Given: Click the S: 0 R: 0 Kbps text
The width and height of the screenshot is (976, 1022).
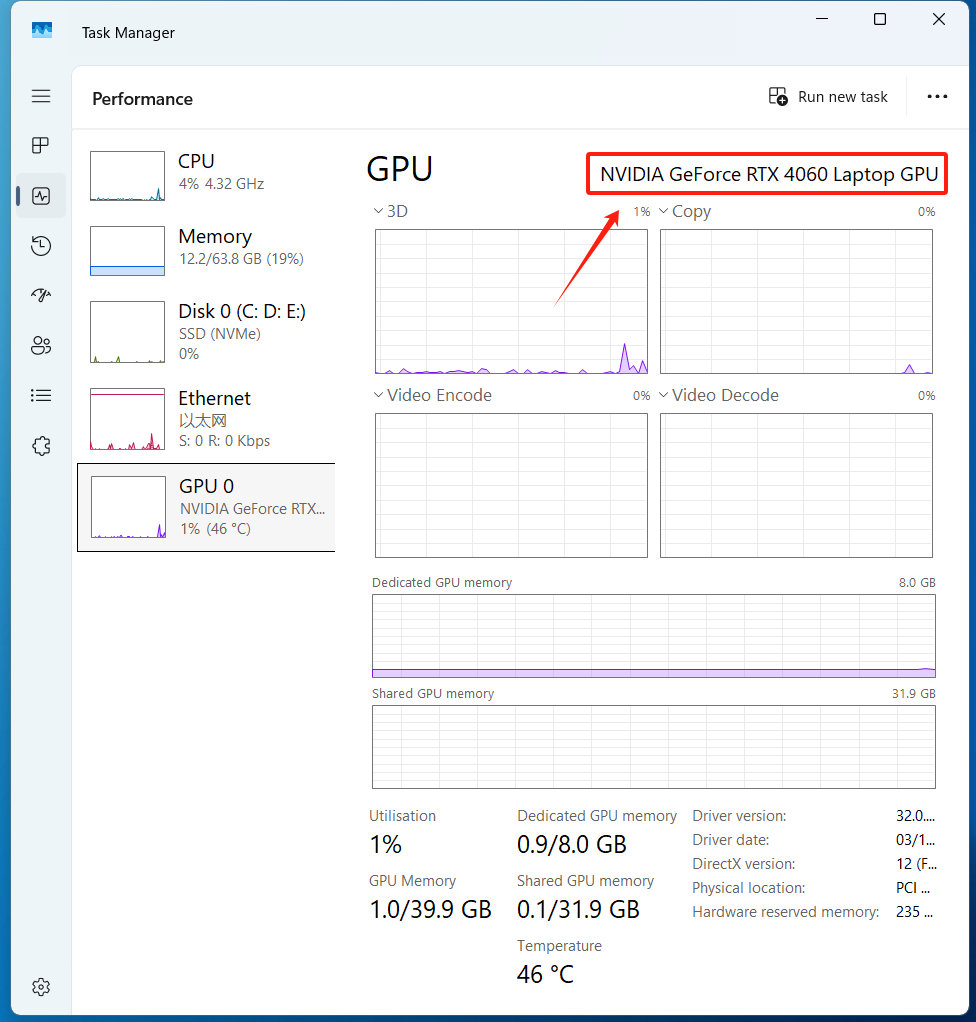Looking at the screenshot, I should coord(224,441).
